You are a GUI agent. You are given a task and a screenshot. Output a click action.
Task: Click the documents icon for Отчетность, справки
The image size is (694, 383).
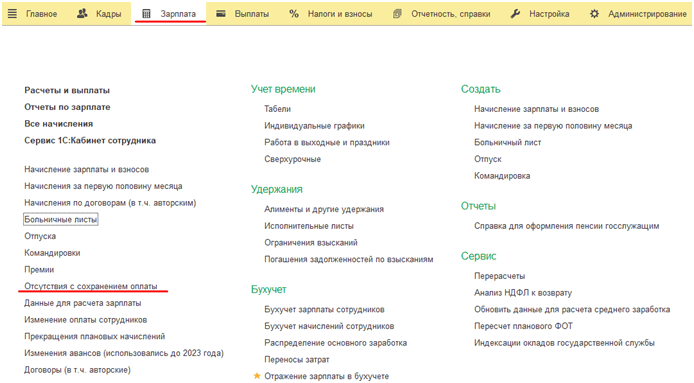coord(397,14)
